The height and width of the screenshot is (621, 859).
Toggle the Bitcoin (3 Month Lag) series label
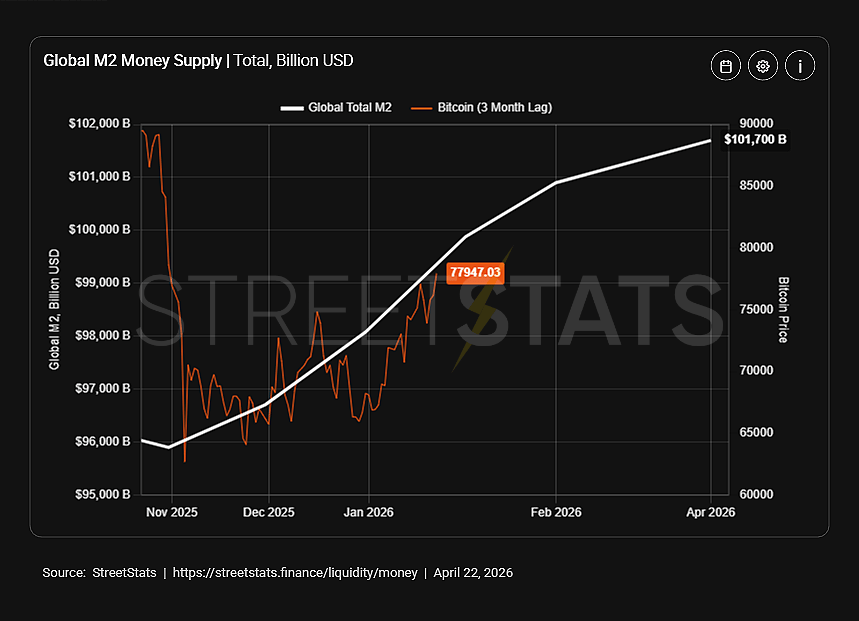point(494,107)
